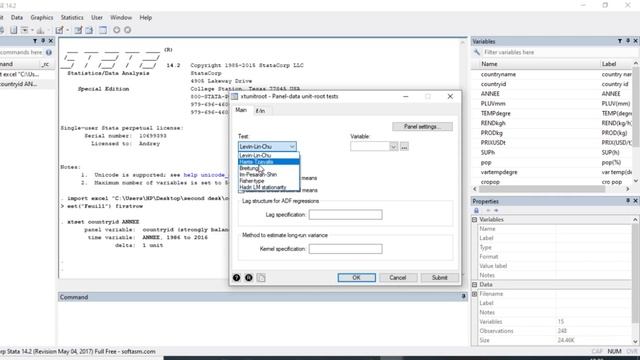640x360 pixels.
Task: Click OK in the xtunitroot dialog
Action: tap(356, 278)
